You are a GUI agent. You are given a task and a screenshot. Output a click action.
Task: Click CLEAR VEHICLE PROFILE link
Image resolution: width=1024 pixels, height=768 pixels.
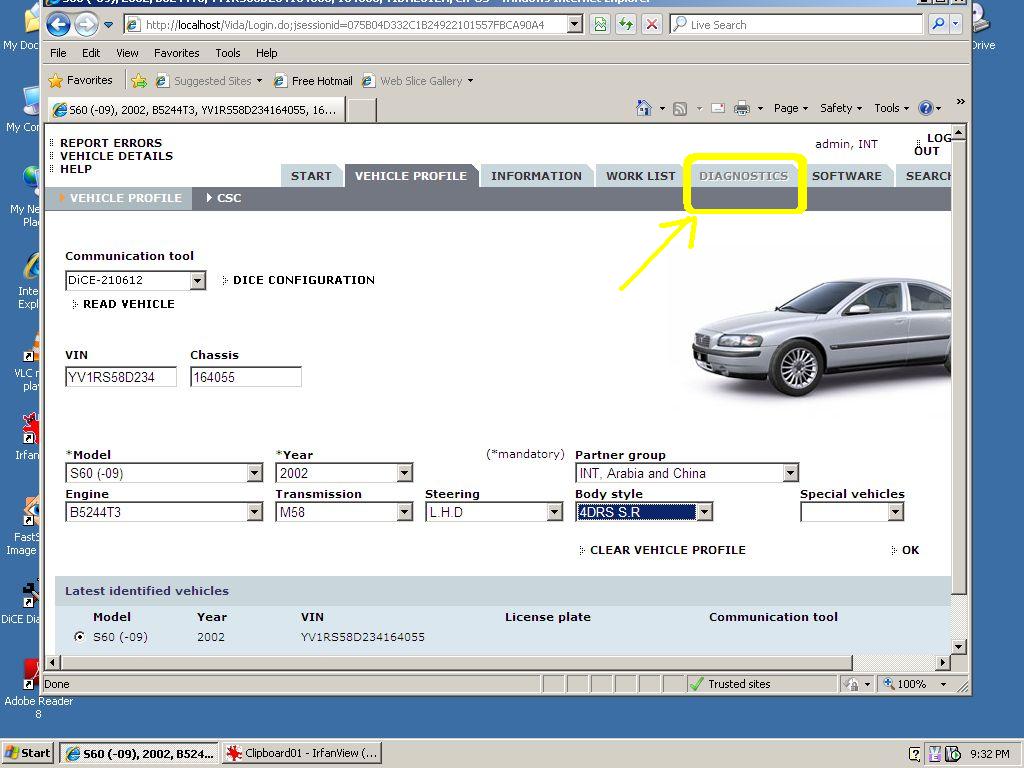(x=667, y=550)
